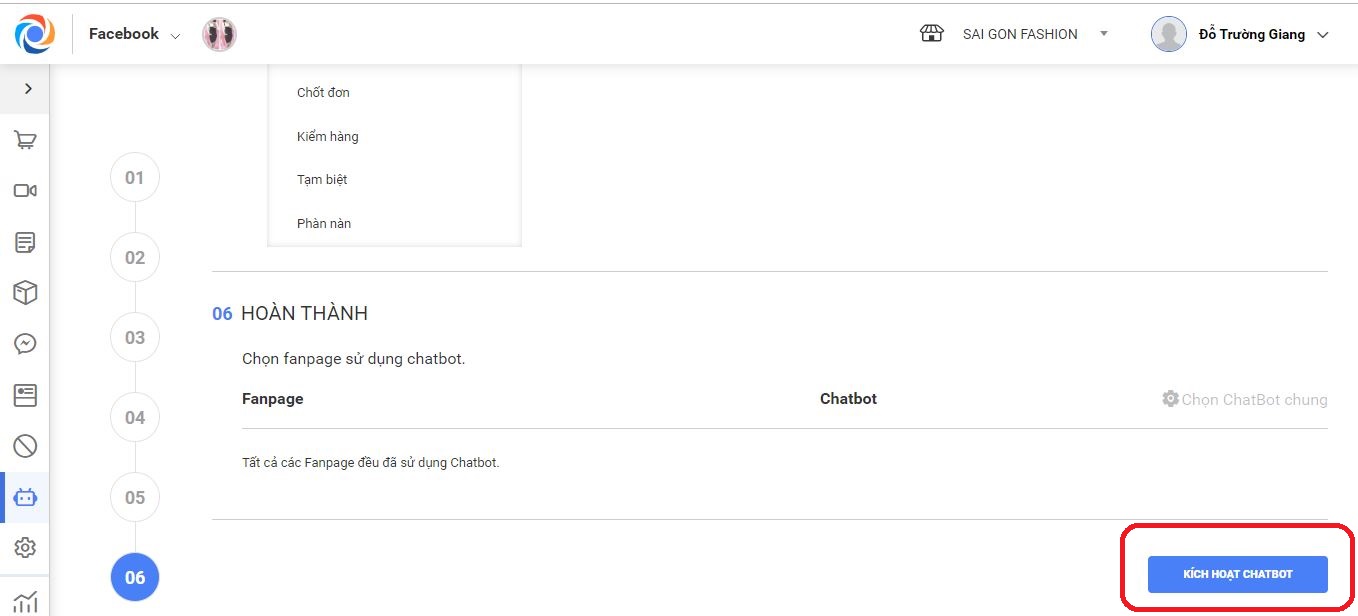The width and height of the screenshot is (1358, 616).
Task: Click the gear icon beside Chọn ChatBot chung
Action: pos(1170,398)
